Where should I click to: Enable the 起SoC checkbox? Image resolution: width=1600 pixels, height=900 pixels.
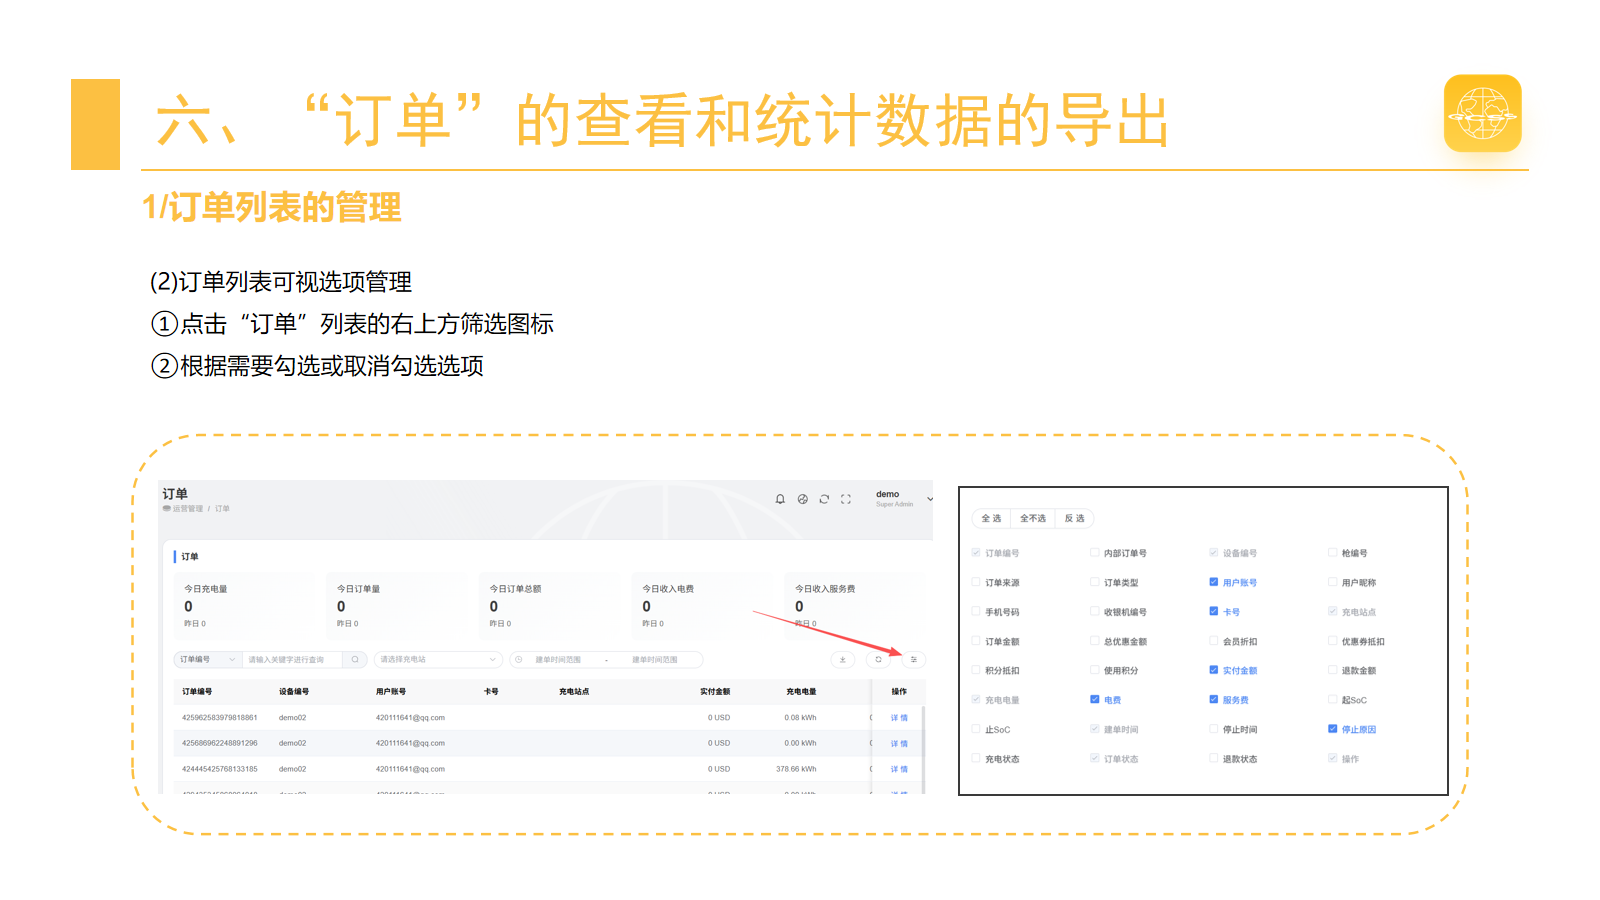pyautogui.click(x=1333, y=700)
